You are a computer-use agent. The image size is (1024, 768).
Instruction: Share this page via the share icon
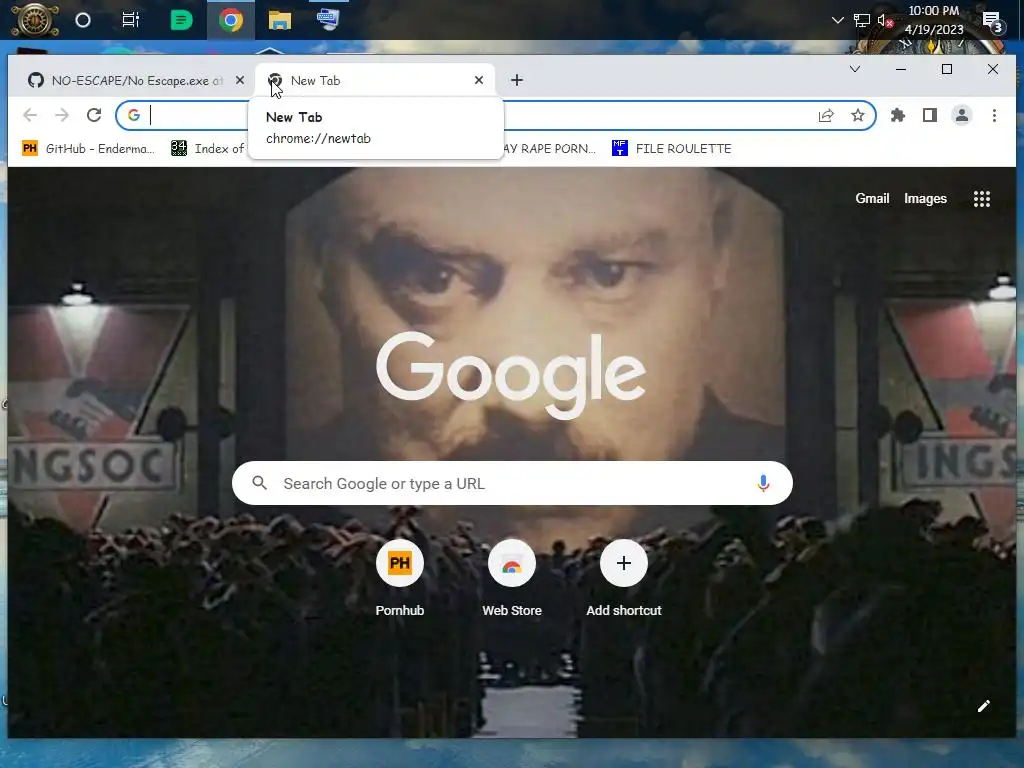[826, 116]
